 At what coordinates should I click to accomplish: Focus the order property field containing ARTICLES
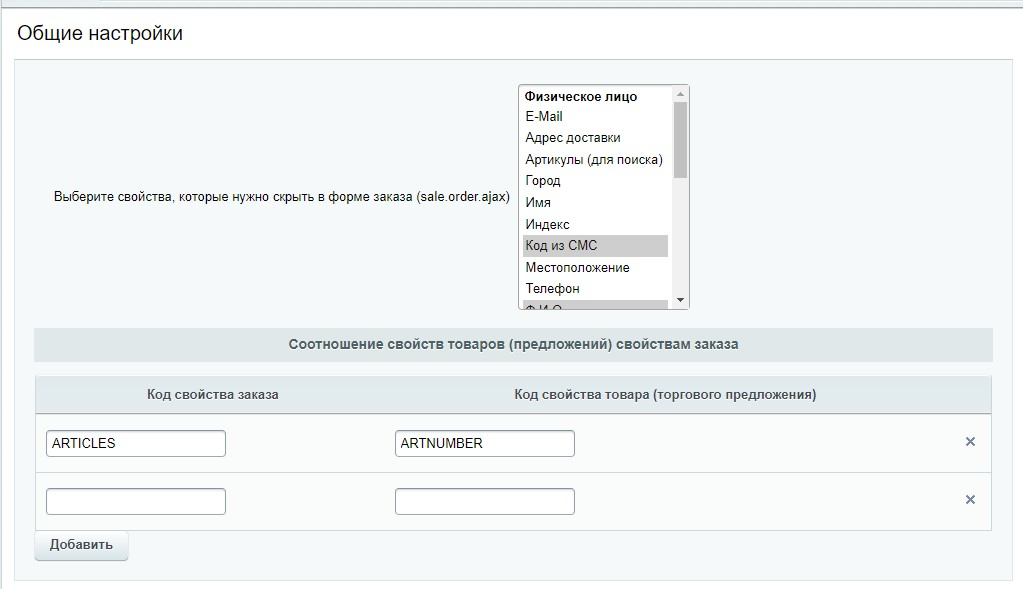coord(136,443)
